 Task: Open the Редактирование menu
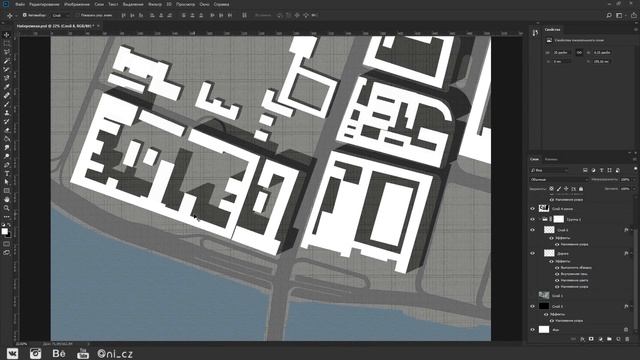click(x=44, y=4)
